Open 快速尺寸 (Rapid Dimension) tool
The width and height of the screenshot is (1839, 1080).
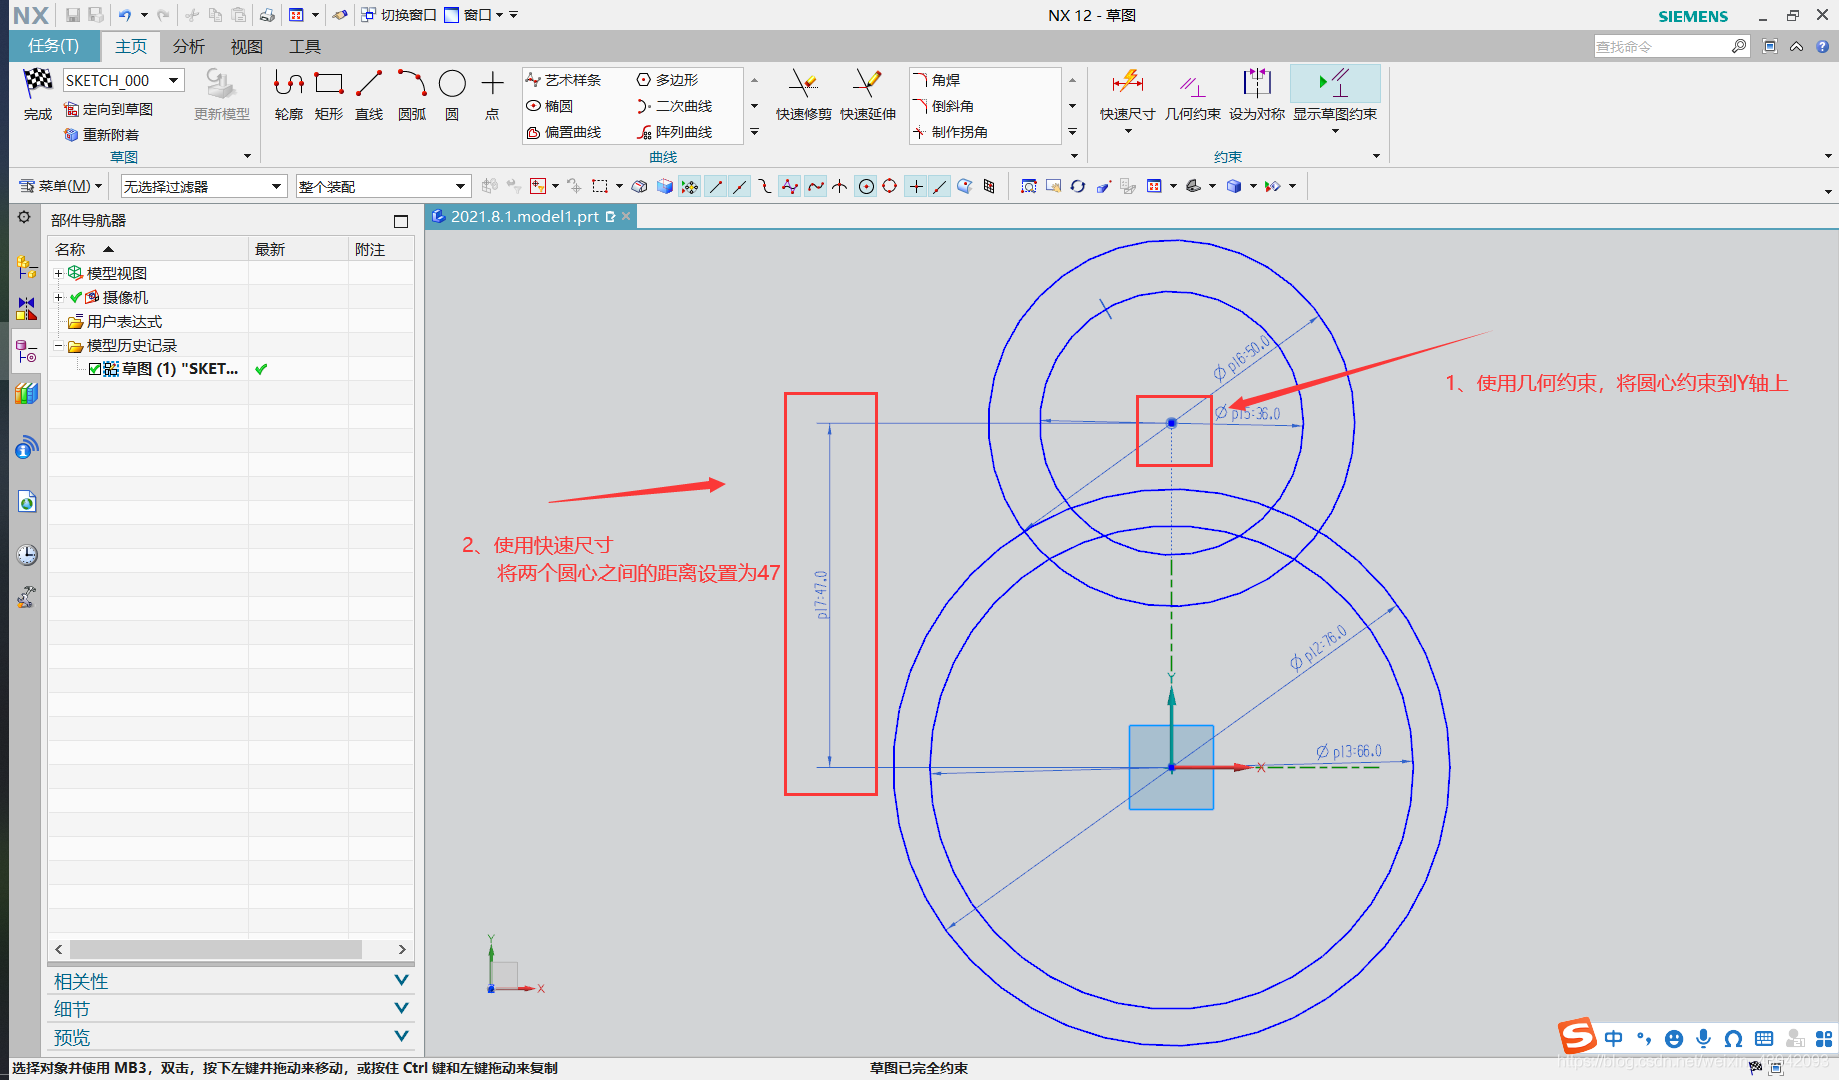click(x=1127, y=95)
